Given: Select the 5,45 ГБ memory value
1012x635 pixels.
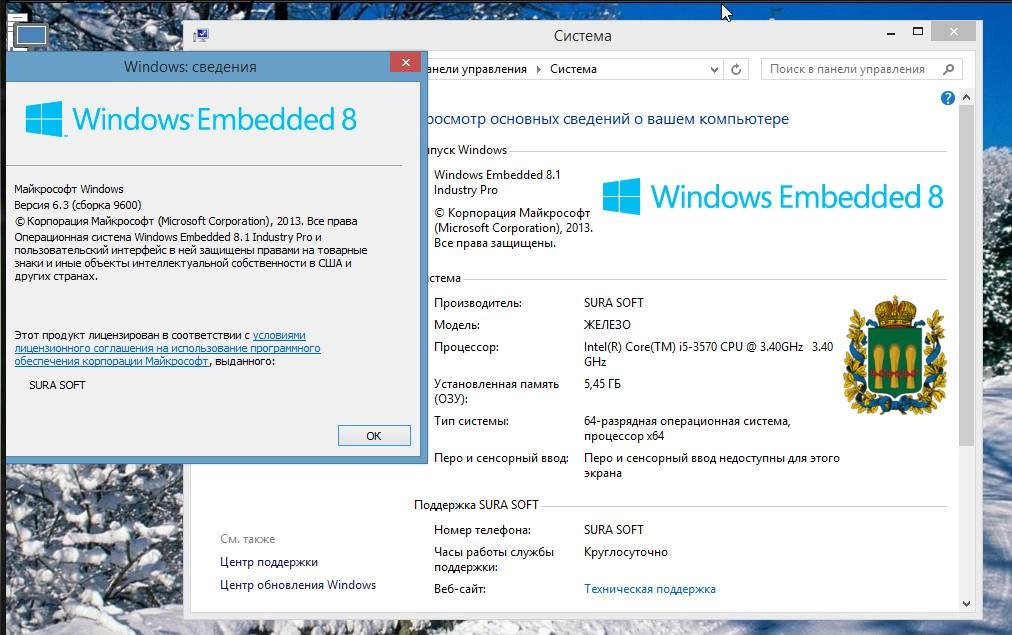Looking at the screenshot, I should click(x=602, y=384).
